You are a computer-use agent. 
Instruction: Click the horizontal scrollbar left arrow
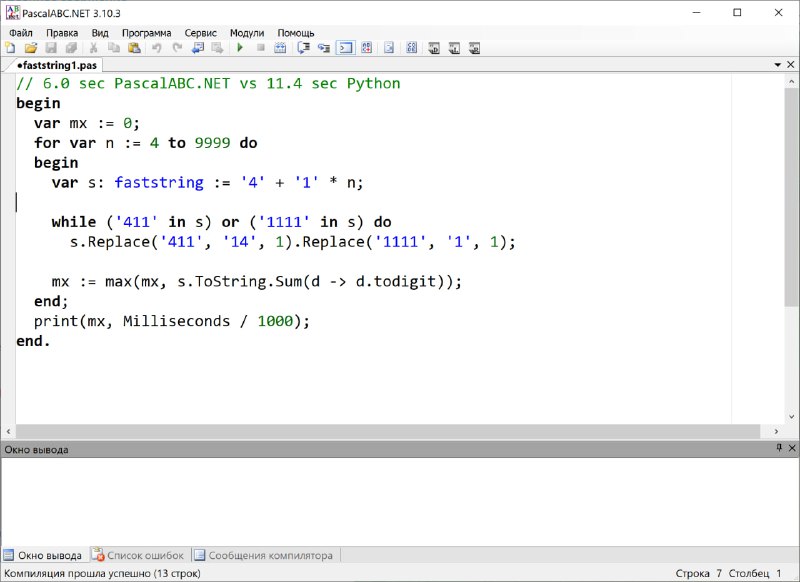pos(8,432)
